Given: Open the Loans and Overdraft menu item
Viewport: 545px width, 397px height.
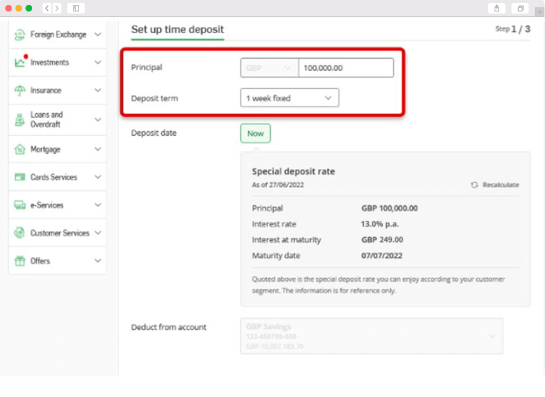Looking at the screenshot, I should pos(58,120).
